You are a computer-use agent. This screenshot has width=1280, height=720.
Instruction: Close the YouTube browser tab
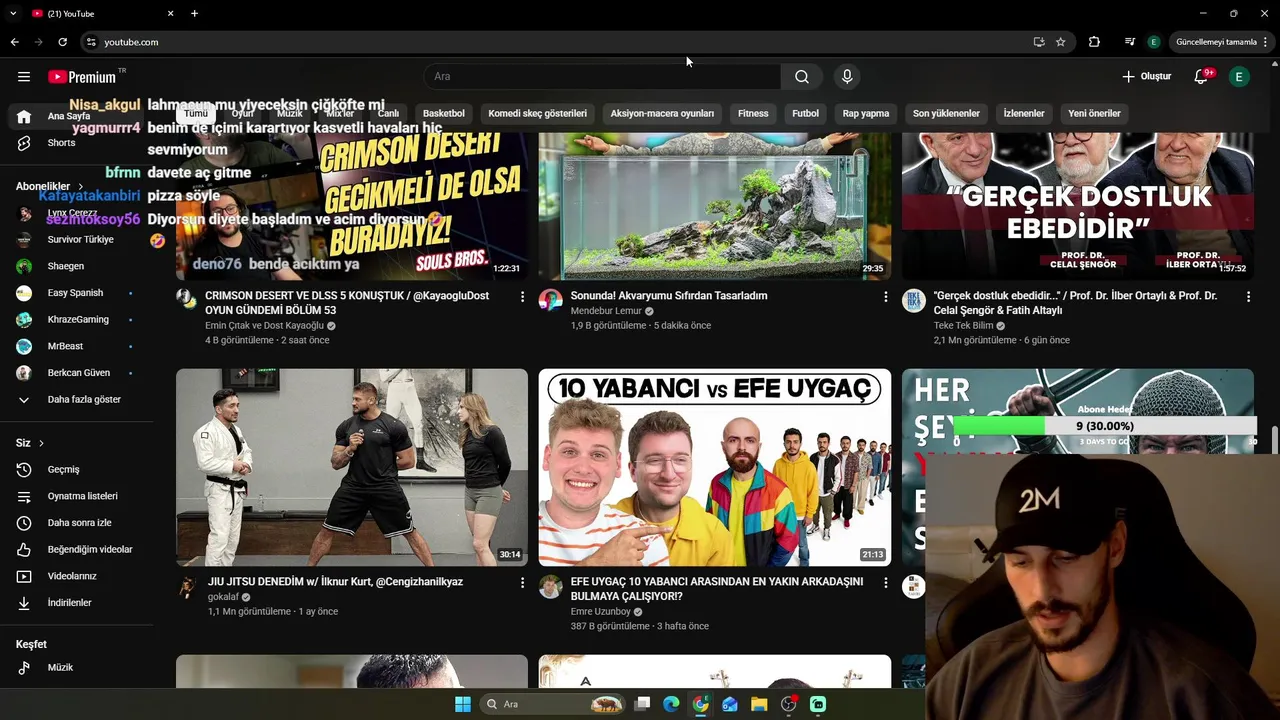point(170,13)
